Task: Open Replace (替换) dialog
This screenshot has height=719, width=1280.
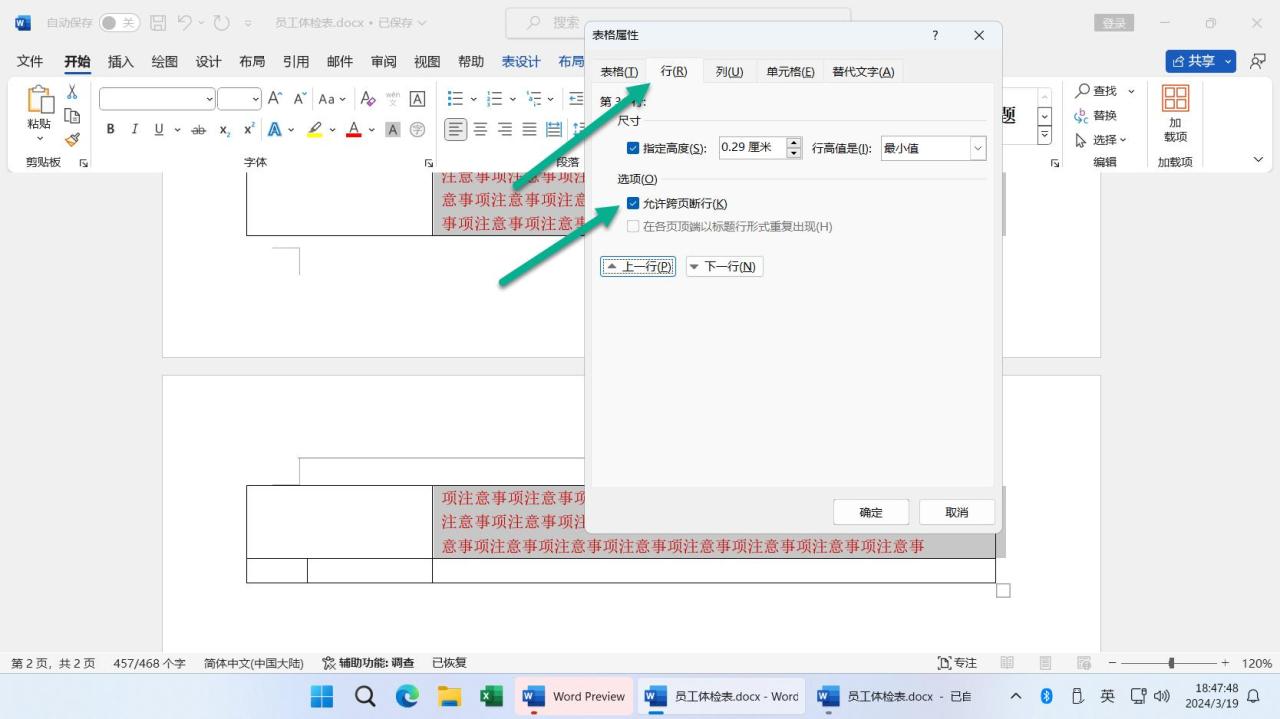Action: point(1103,115)
